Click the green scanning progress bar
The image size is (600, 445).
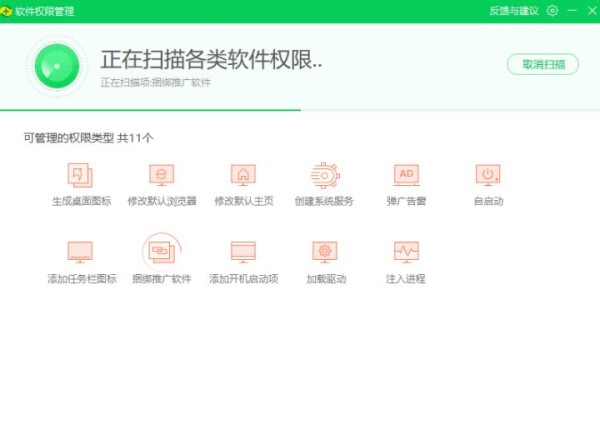tap(150, 109)
